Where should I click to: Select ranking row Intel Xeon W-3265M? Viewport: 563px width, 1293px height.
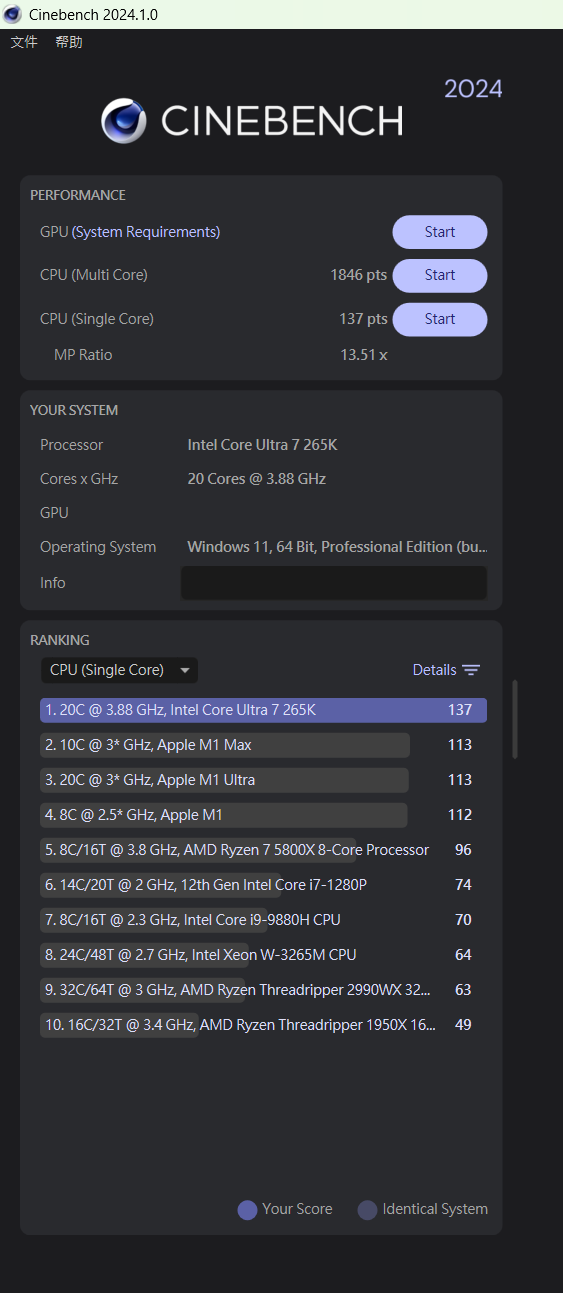[x=263, y=955]
